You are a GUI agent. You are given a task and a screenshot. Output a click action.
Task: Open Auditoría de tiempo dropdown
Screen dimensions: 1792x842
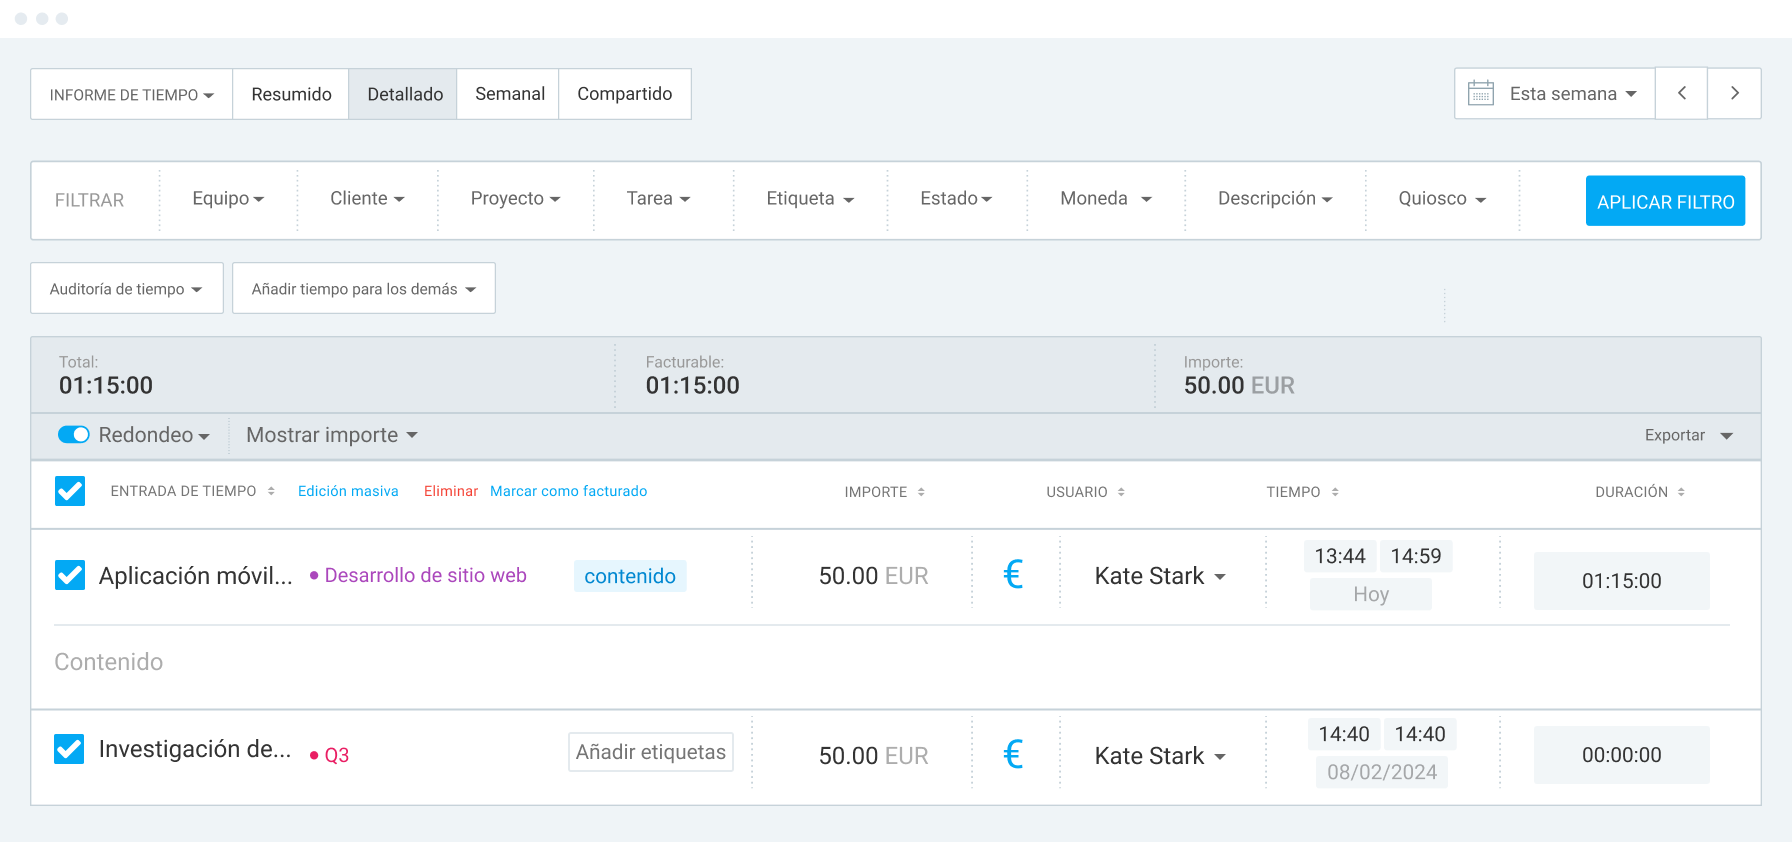[126, 289]
